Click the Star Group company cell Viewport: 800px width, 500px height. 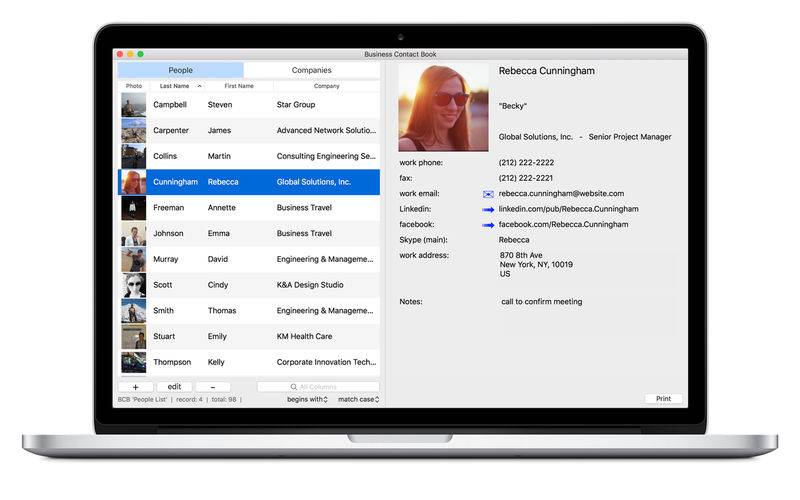pyautogui.click(x=296, y=105)
